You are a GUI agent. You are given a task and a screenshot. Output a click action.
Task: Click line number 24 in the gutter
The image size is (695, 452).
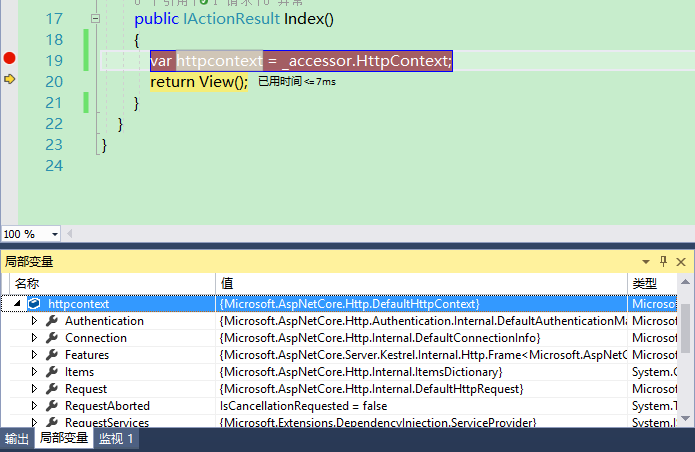coord(54,166)
